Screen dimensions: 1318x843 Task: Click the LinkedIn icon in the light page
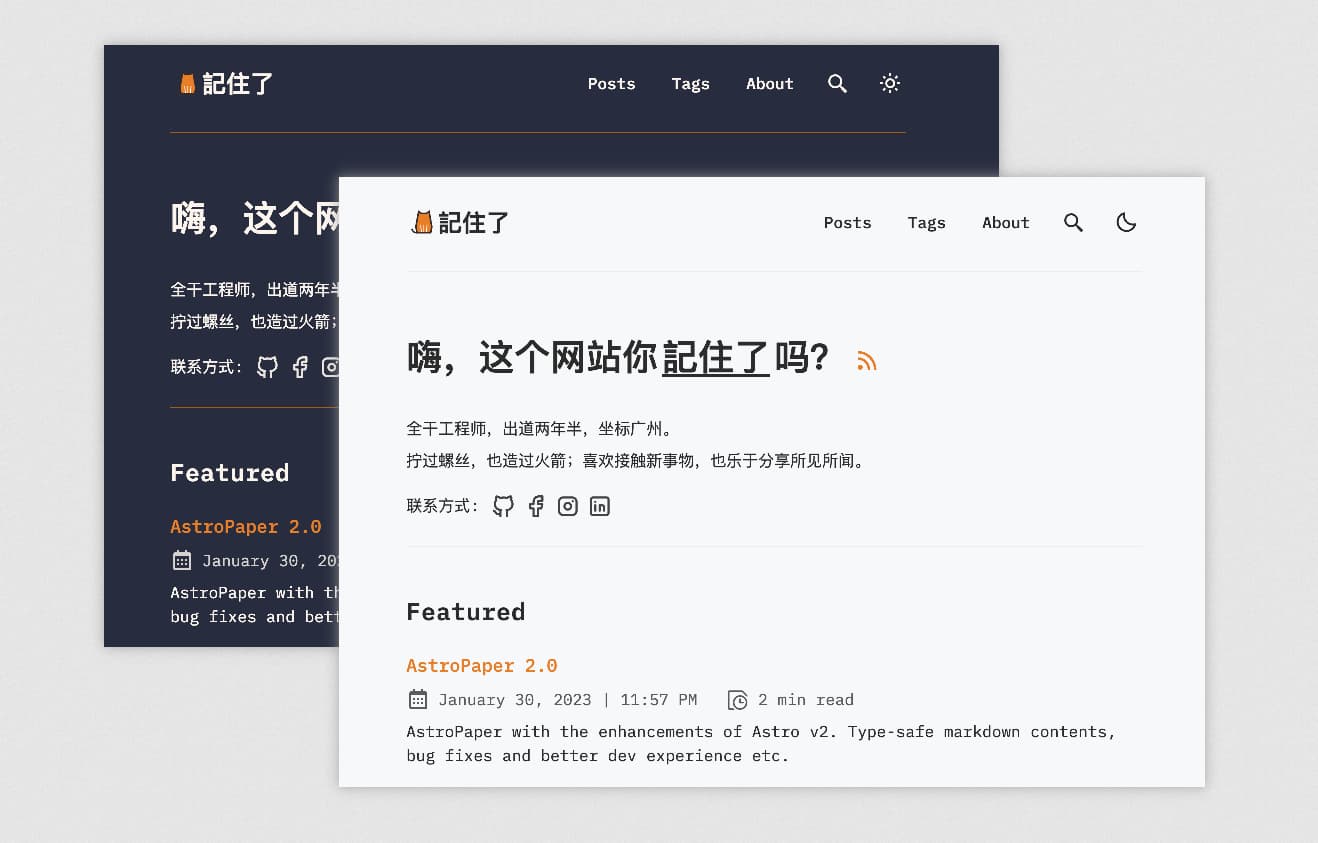pos(599,506)
